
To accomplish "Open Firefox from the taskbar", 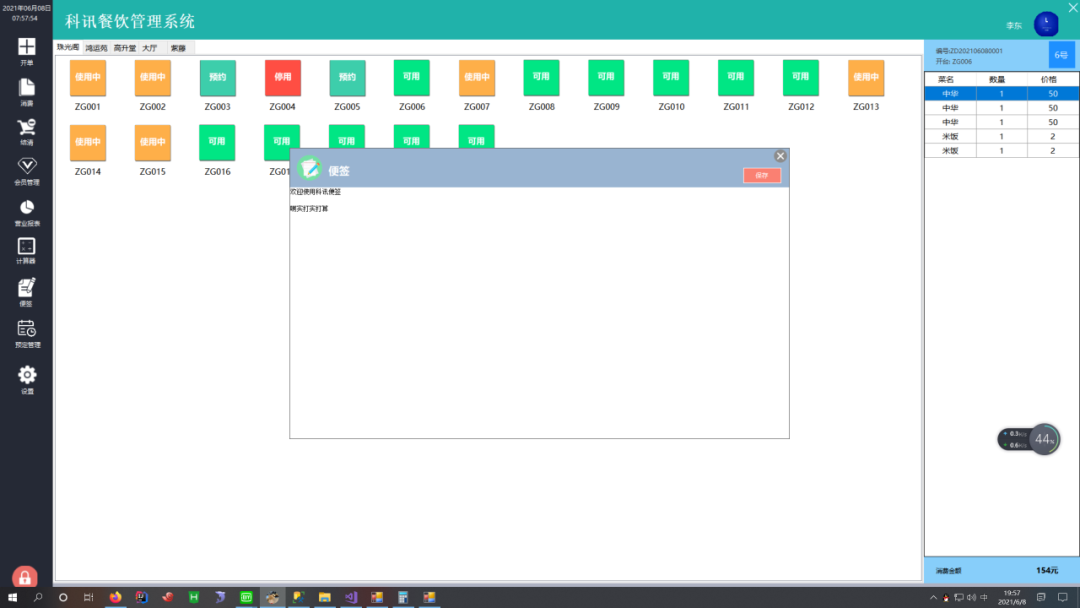I will (115, 597).
